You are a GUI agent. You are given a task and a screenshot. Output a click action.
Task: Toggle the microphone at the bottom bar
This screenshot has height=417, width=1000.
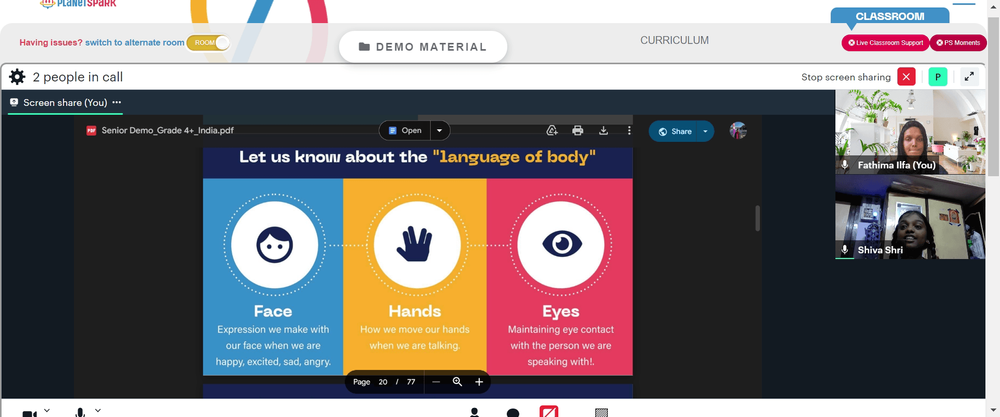pos(80,412)
